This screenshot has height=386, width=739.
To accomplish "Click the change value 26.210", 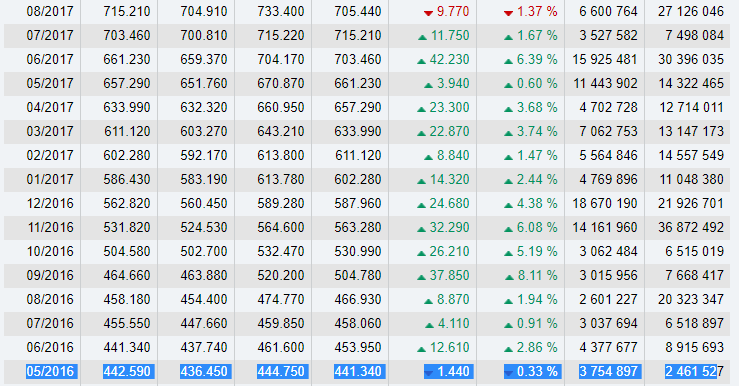I will [449, 252].
